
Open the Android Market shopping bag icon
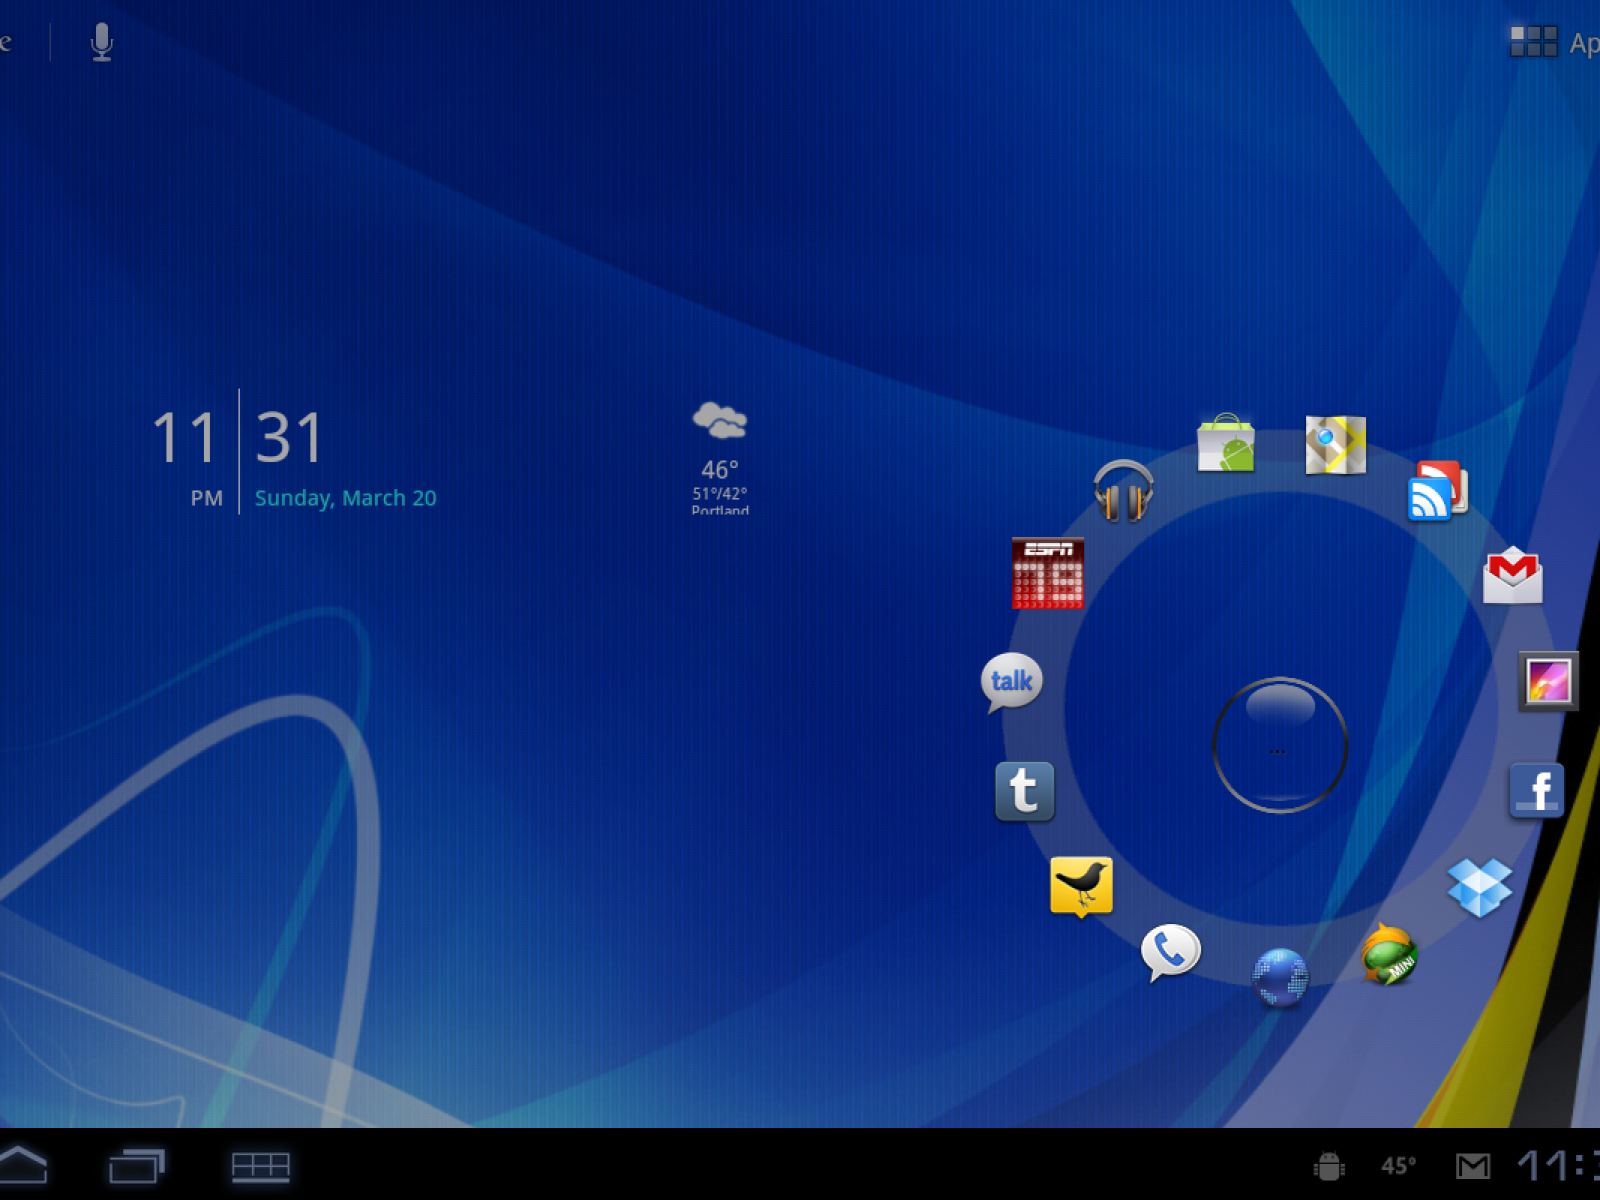pyautogui.click(x=1225, y=443)
